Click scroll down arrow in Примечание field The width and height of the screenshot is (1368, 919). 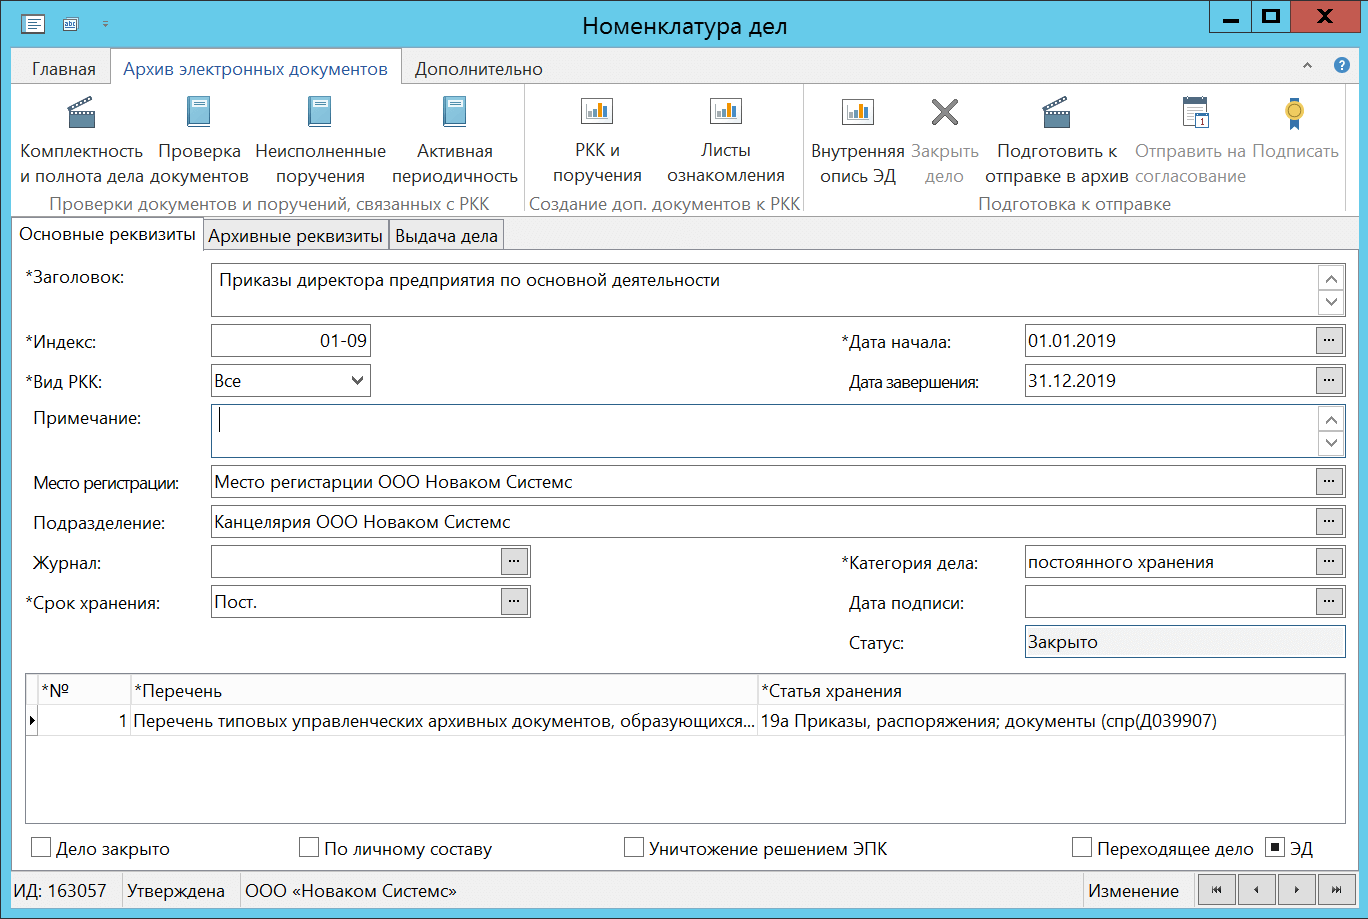pos(1331,443)
